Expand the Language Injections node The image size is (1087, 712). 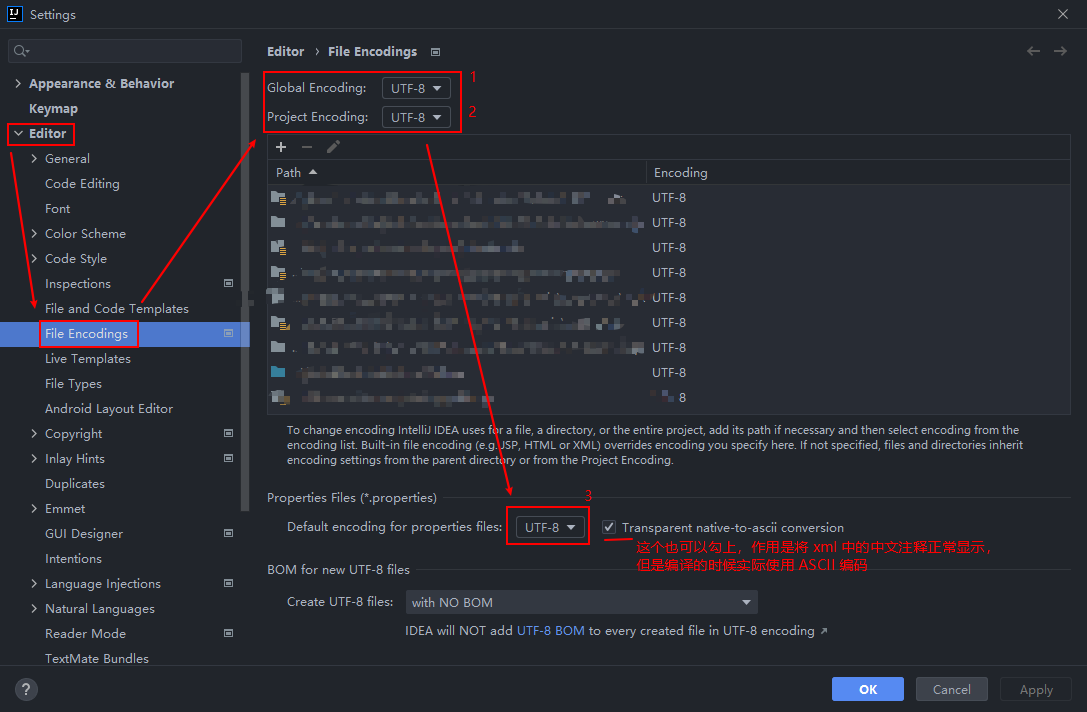pos(34,583)
